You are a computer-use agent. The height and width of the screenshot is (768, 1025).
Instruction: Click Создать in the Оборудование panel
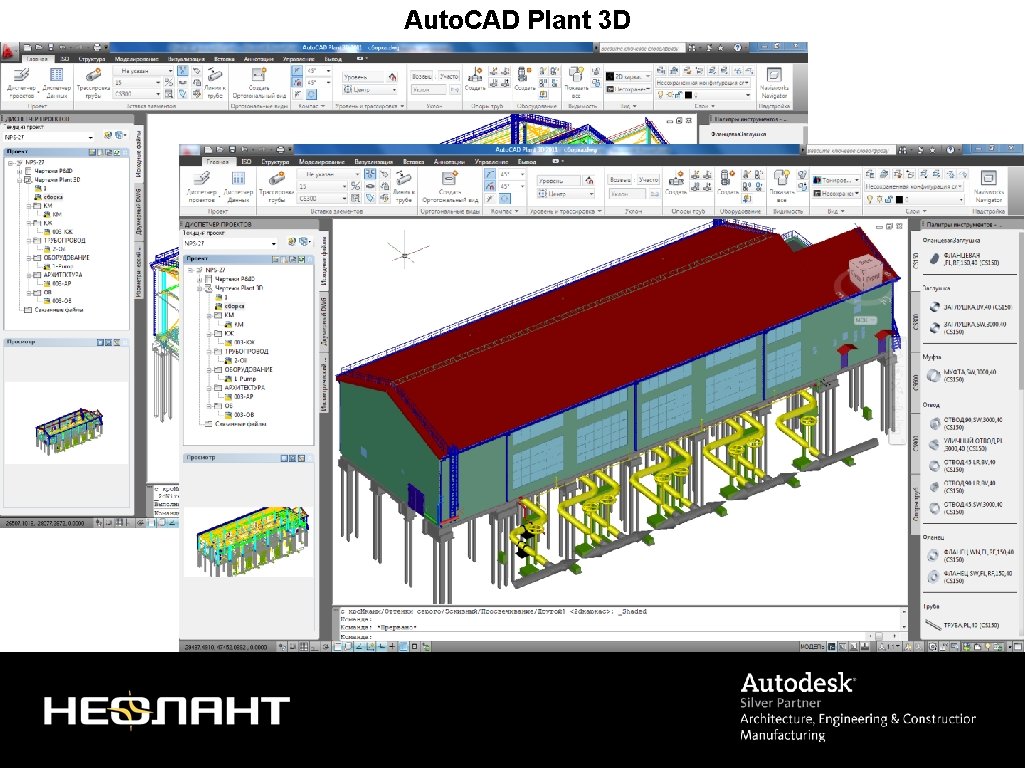click(726, 183)
